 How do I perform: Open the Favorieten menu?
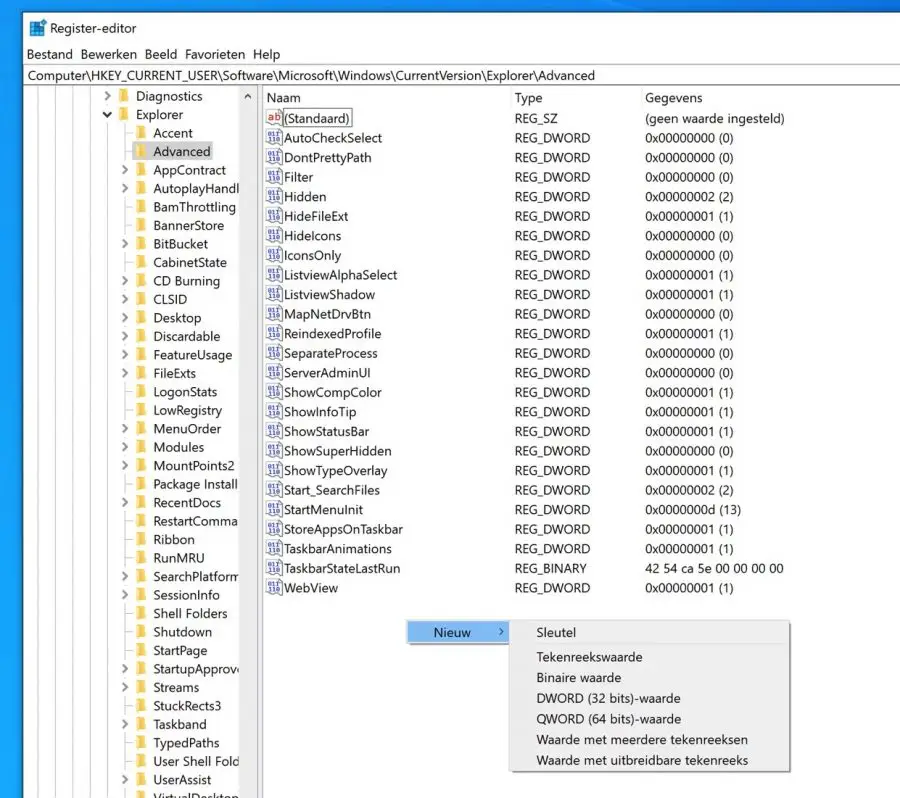pos(215,54)
